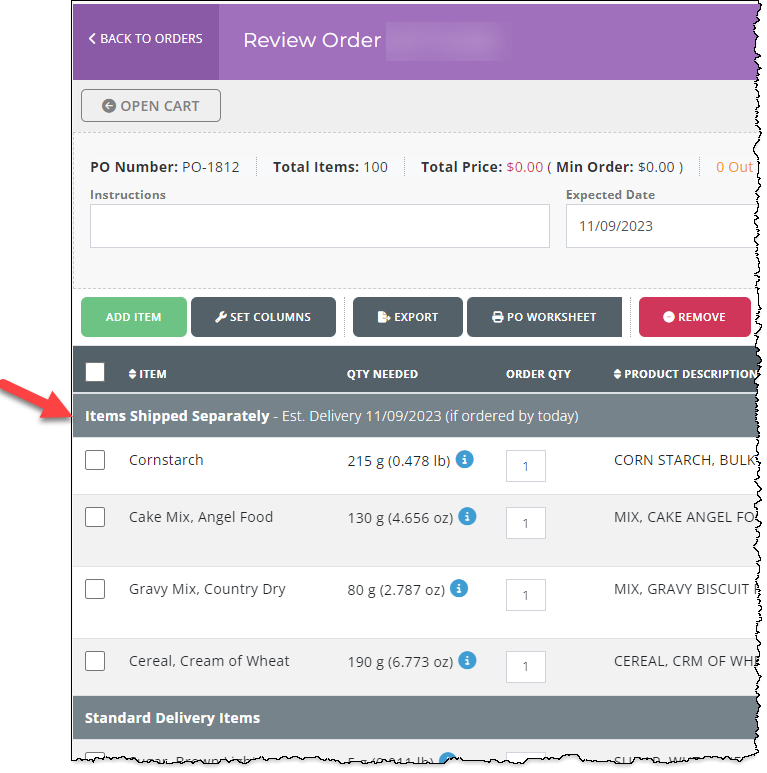Open the cart
Image resolution: width=767 pixels, height=773 pixels.
151,105
